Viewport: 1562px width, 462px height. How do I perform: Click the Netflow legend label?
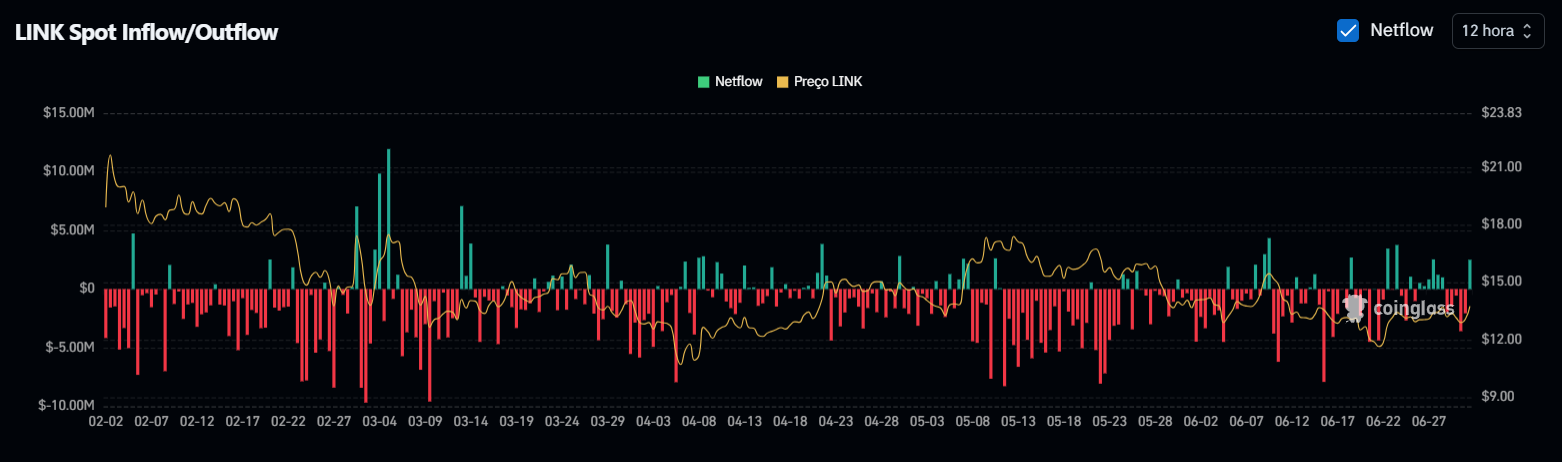[739, 82]
